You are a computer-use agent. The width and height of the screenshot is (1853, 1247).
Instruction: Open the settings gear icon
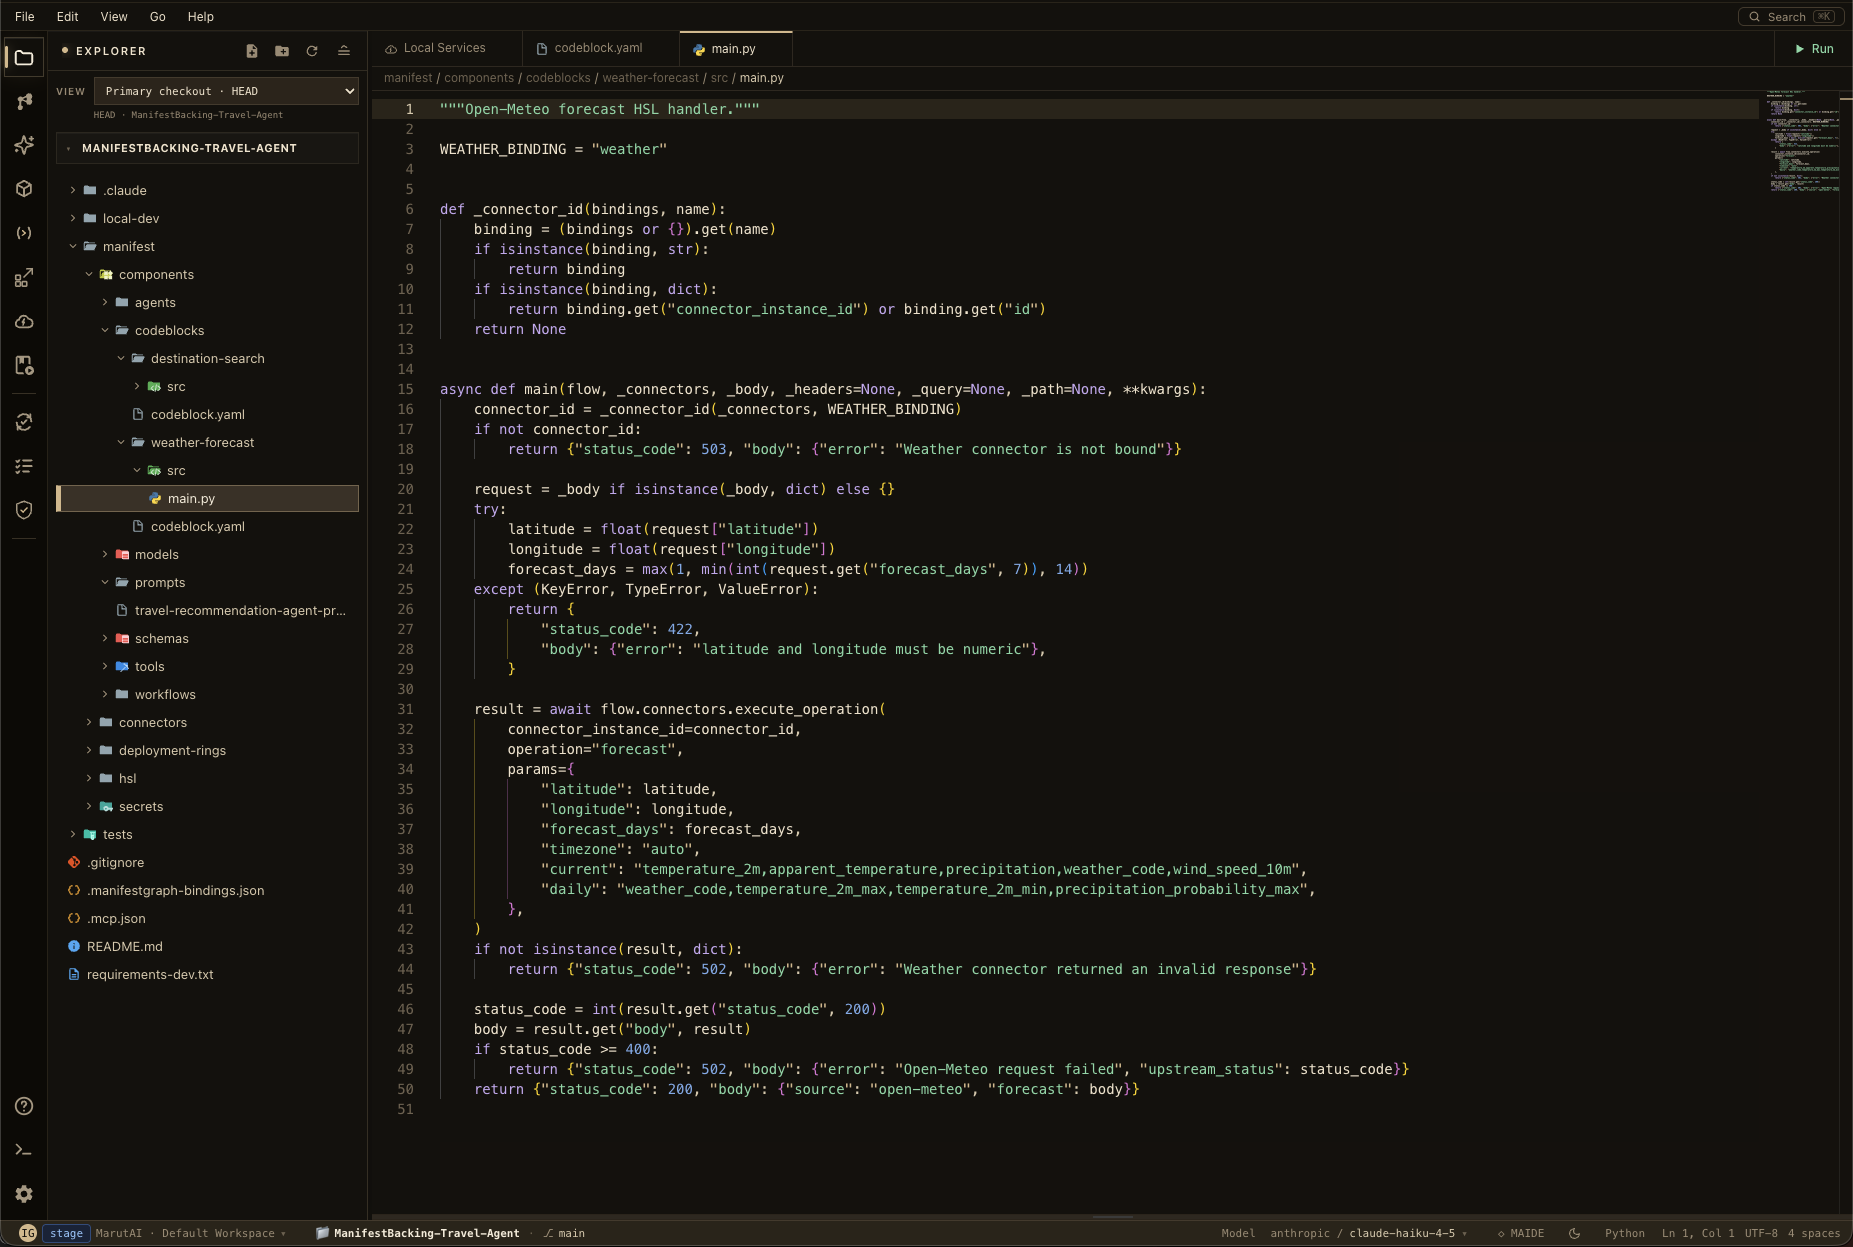[x=24, y=1194]
